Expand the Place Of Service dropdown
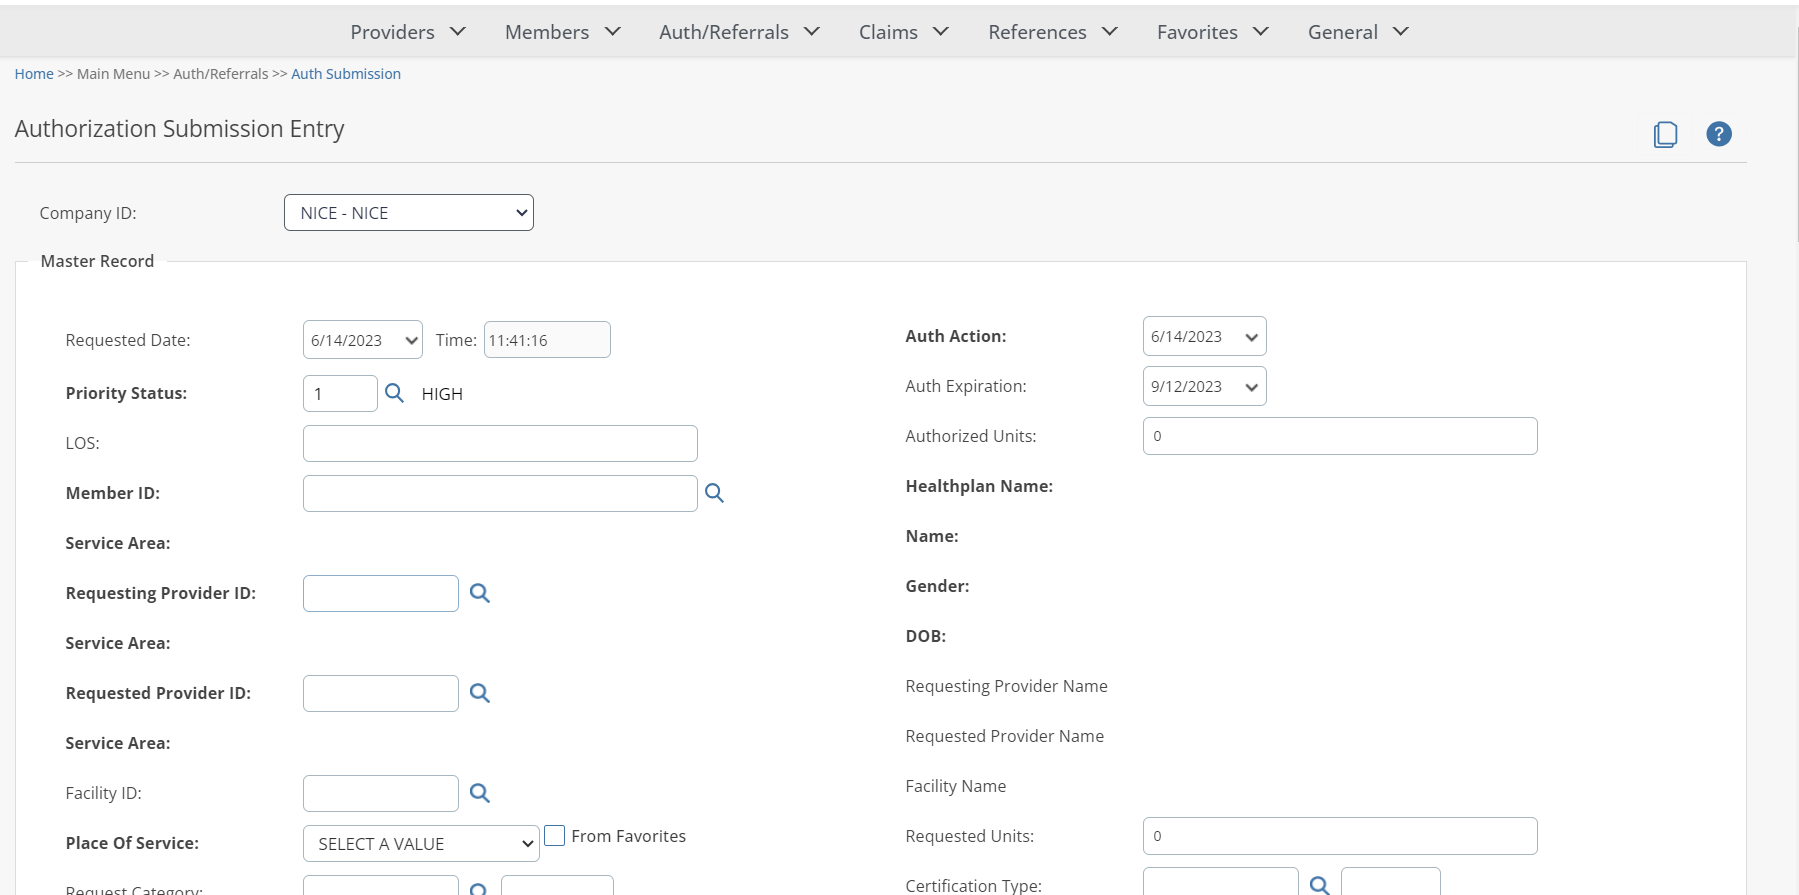 [x=421, y=844]
